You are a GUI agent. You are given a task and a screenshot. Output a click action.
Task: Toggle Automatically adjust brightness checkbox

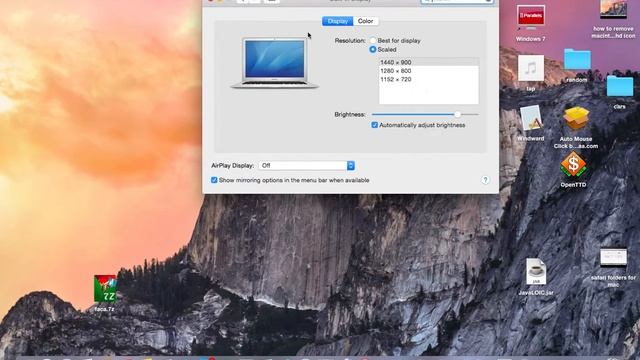tap(374, 125)
